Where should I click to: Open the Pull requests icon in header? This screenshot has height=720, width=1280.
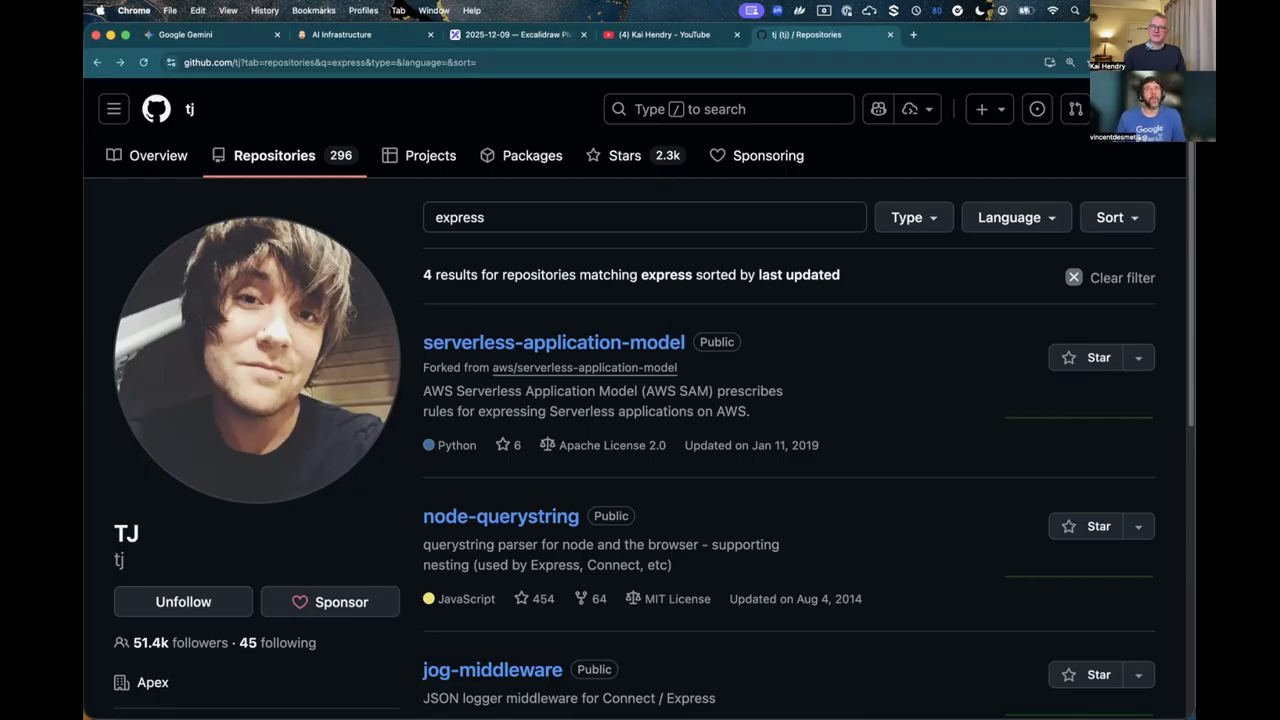pyautogui.click(x=1075, y=109)
